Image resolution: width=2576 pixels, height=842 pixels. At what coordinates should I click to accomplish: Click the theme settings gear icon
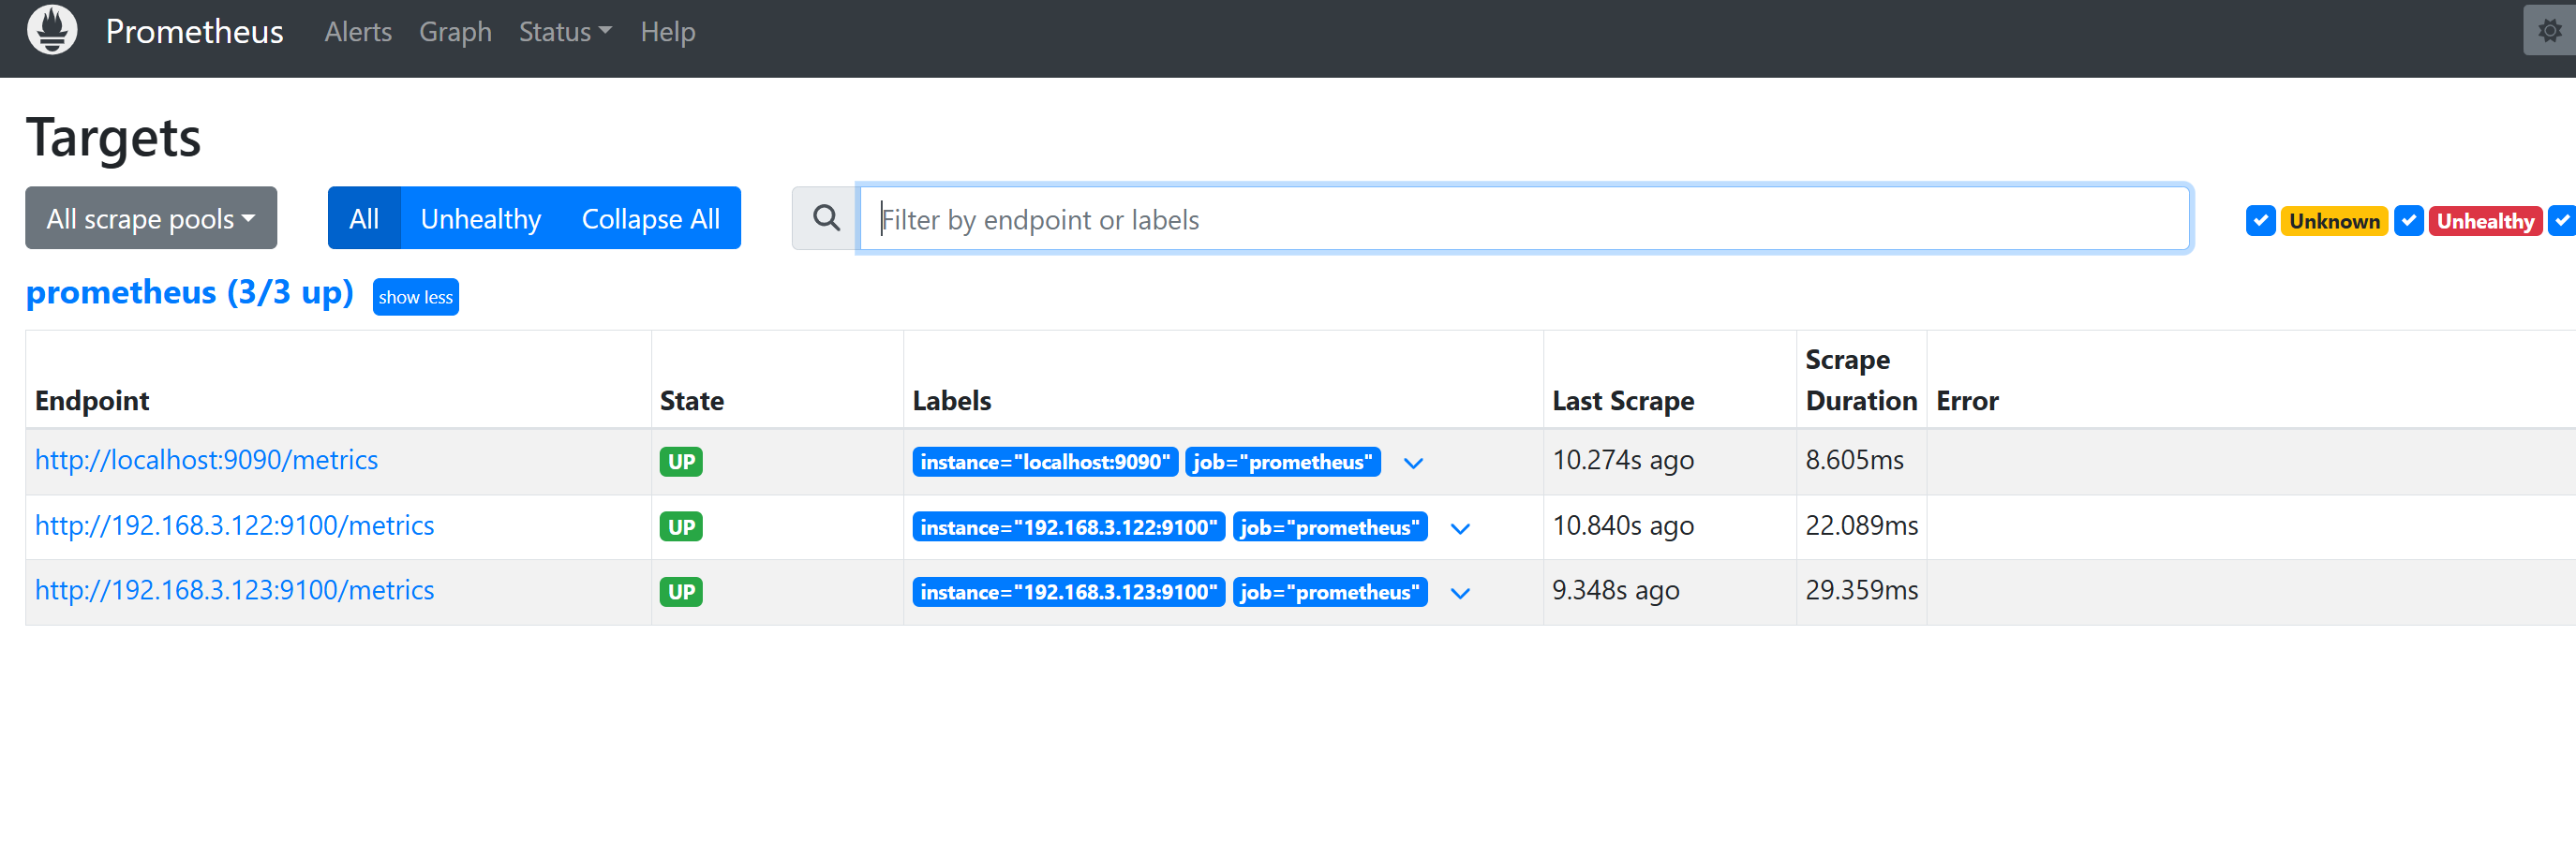(2549, 31)
